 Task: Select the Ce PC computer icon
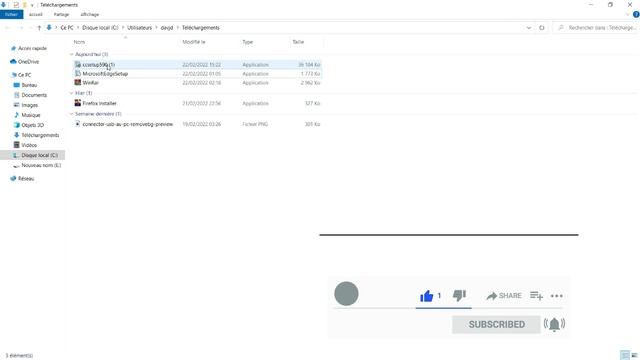point(14,75)
